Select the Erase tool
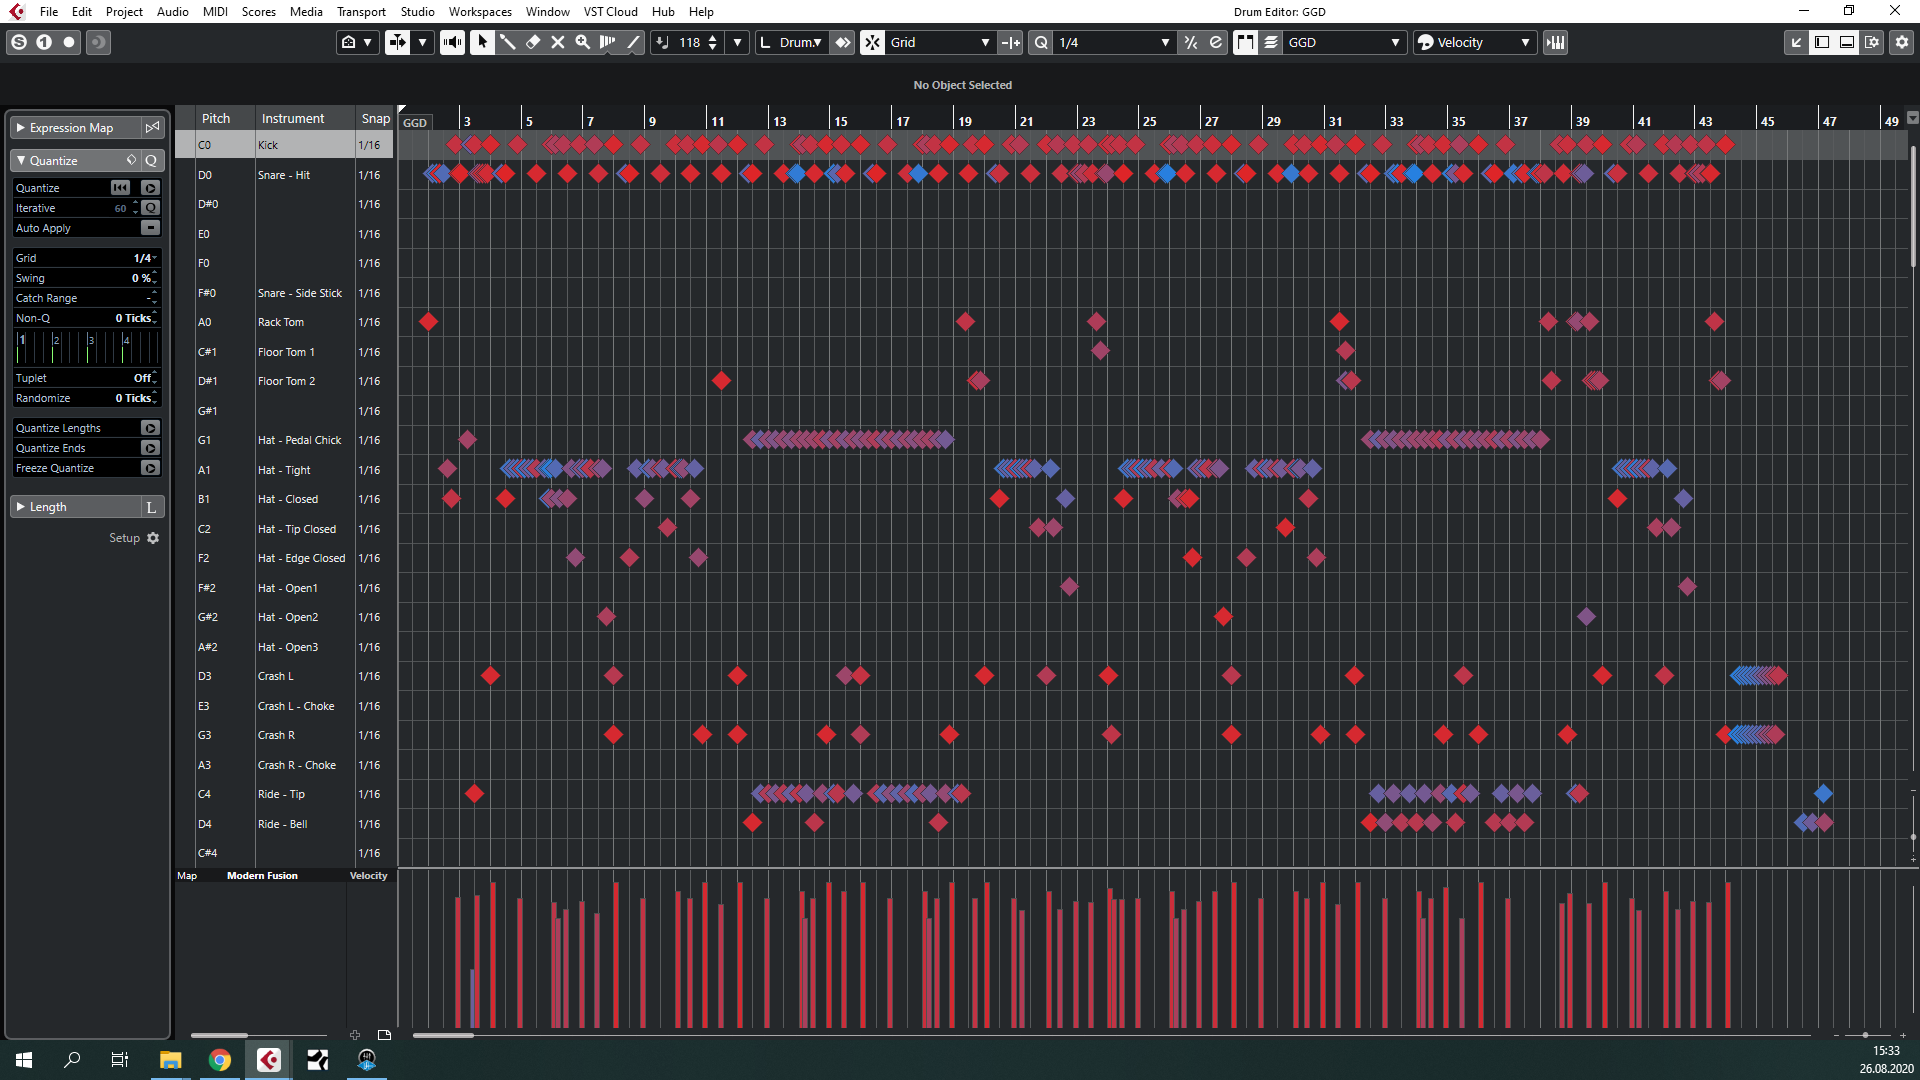This screenshot has height=1080, width=1920. [532, 42]
